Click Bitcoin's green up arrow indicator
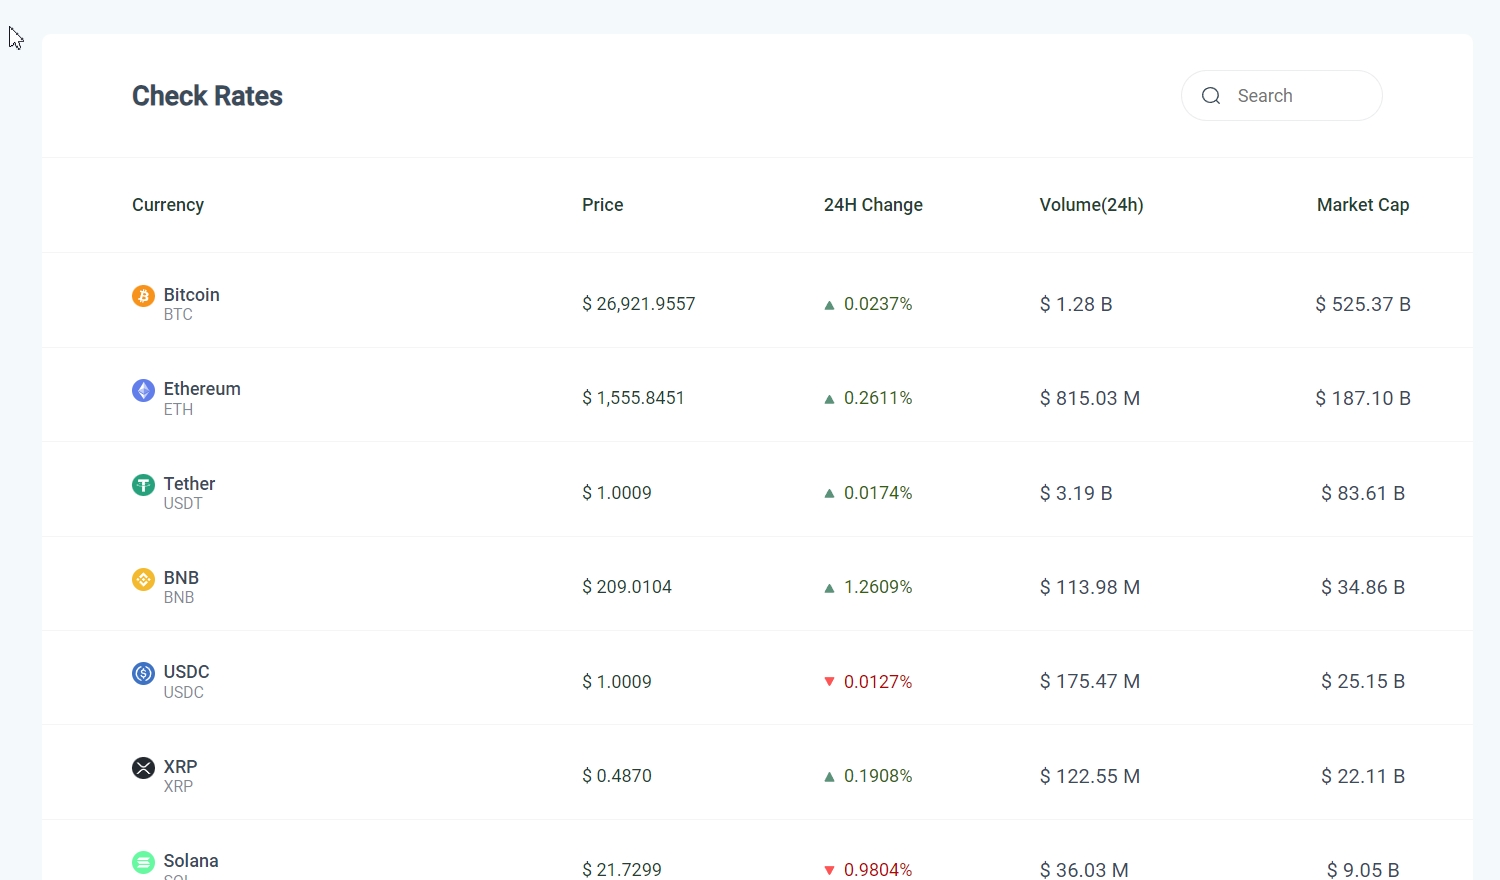This screenshot has height=880, width=1500. tap(829, 305)
